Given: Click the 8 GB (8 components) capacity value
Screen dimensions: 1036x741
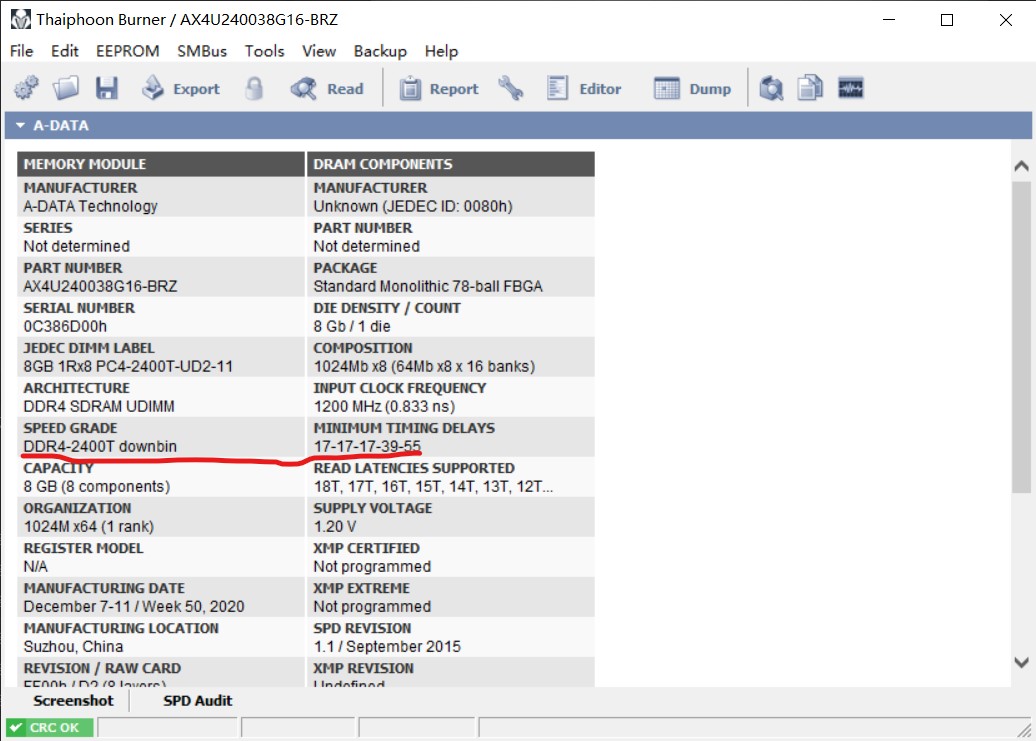Looking at the screenshot, I should (x=97, y=487).
